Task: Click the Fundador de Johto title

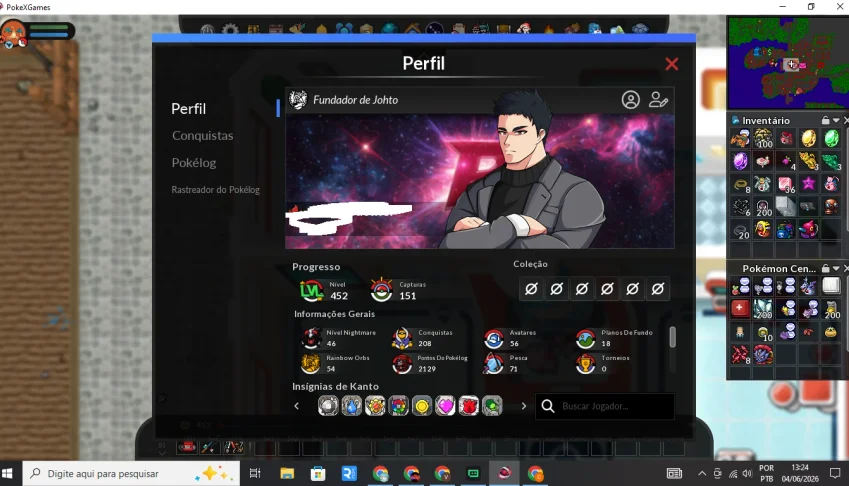Action: 355,100
